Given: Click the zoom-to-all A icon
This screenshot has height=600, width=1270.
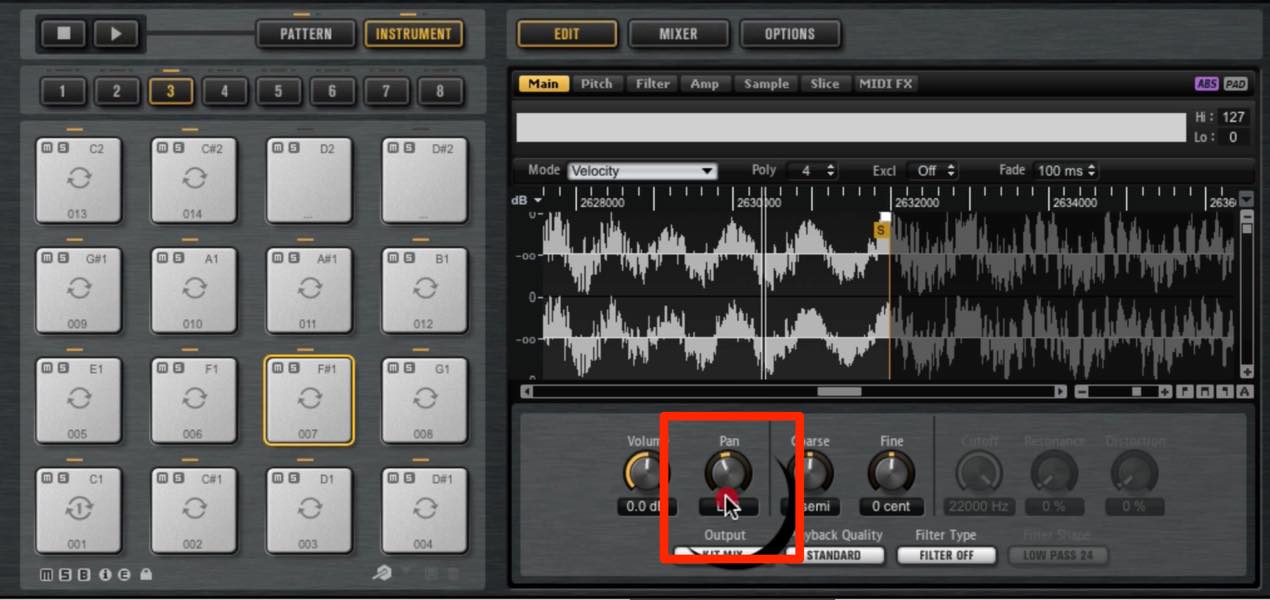Looking at the screenshot, I should [x=1245, y=392].
